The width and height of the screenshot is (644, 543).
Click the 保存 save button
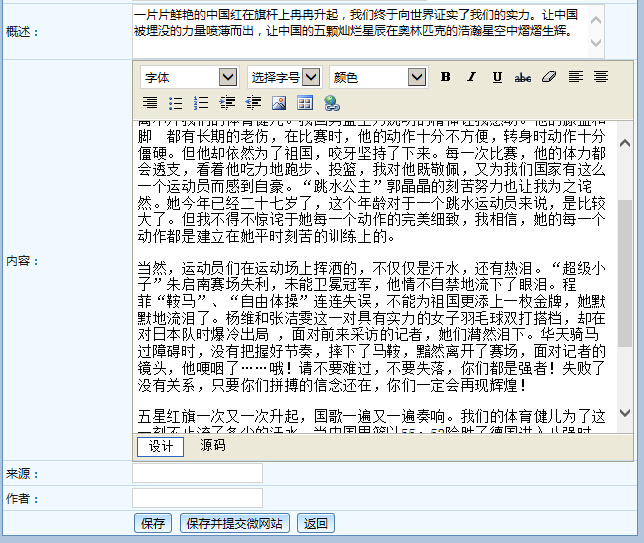pyautogui.click(x=153, y=523)
